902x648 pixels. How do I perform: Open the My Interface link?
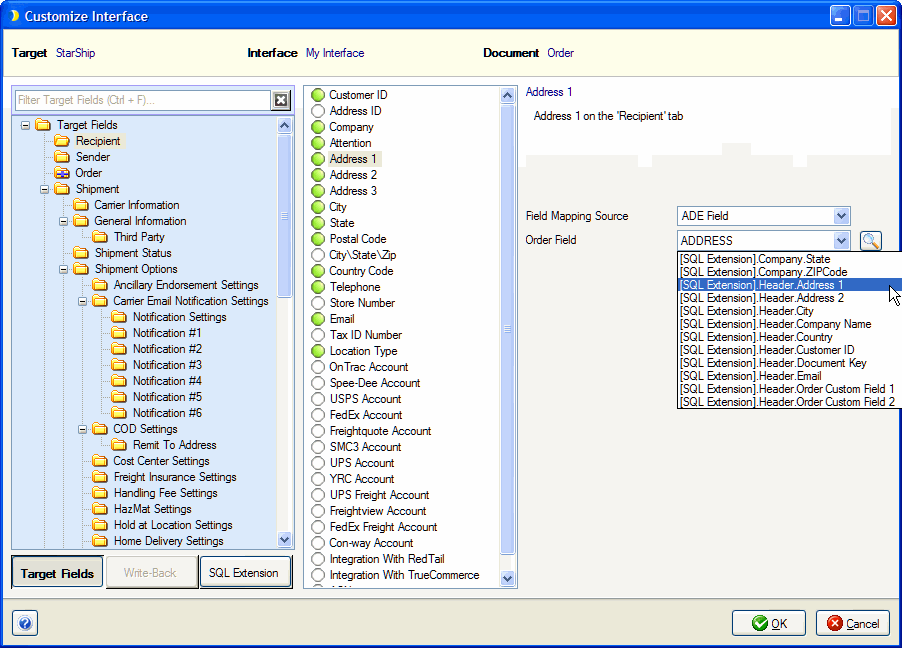point(335,53)
